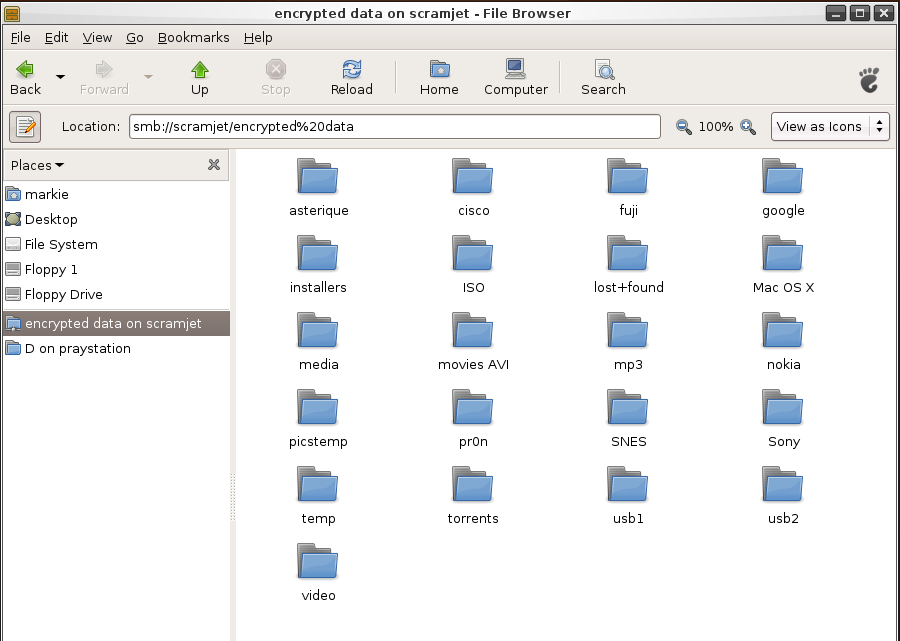Select the media folder icon

(318, 330)
